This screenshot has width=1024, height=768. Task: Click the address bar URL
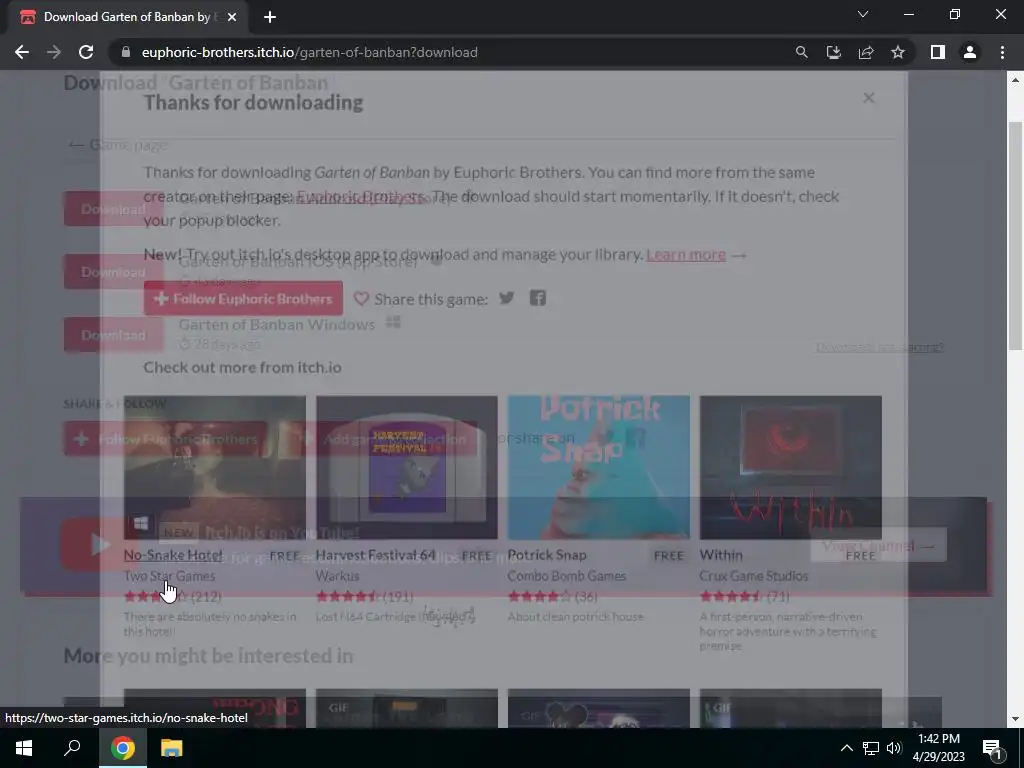(x=310, y=52)
